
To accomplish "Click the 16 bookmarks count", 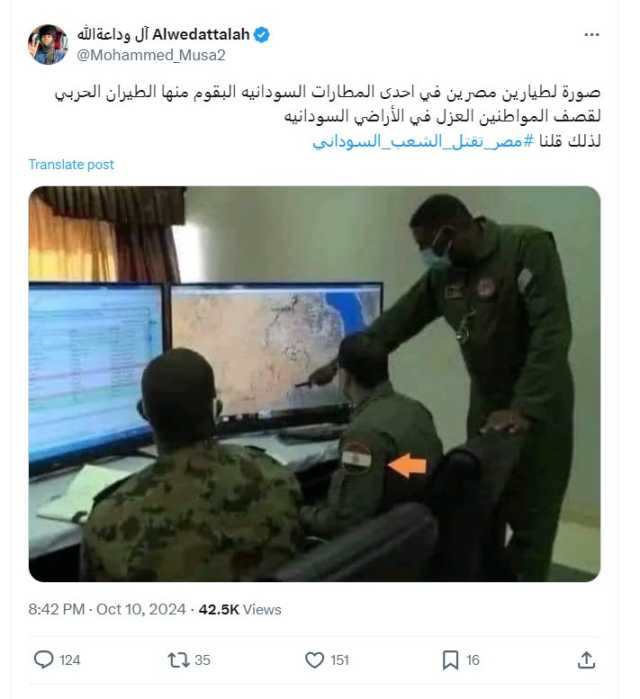I will [472, 660].
